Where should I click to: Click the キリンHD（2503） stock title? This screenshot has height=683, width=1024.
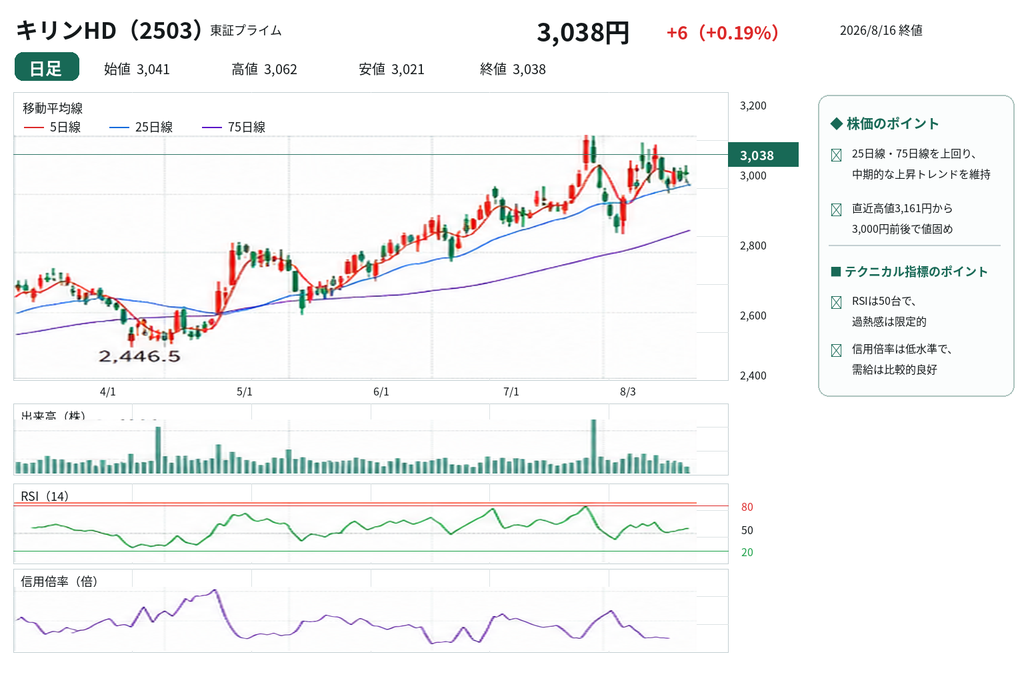(x=109, y=30)
